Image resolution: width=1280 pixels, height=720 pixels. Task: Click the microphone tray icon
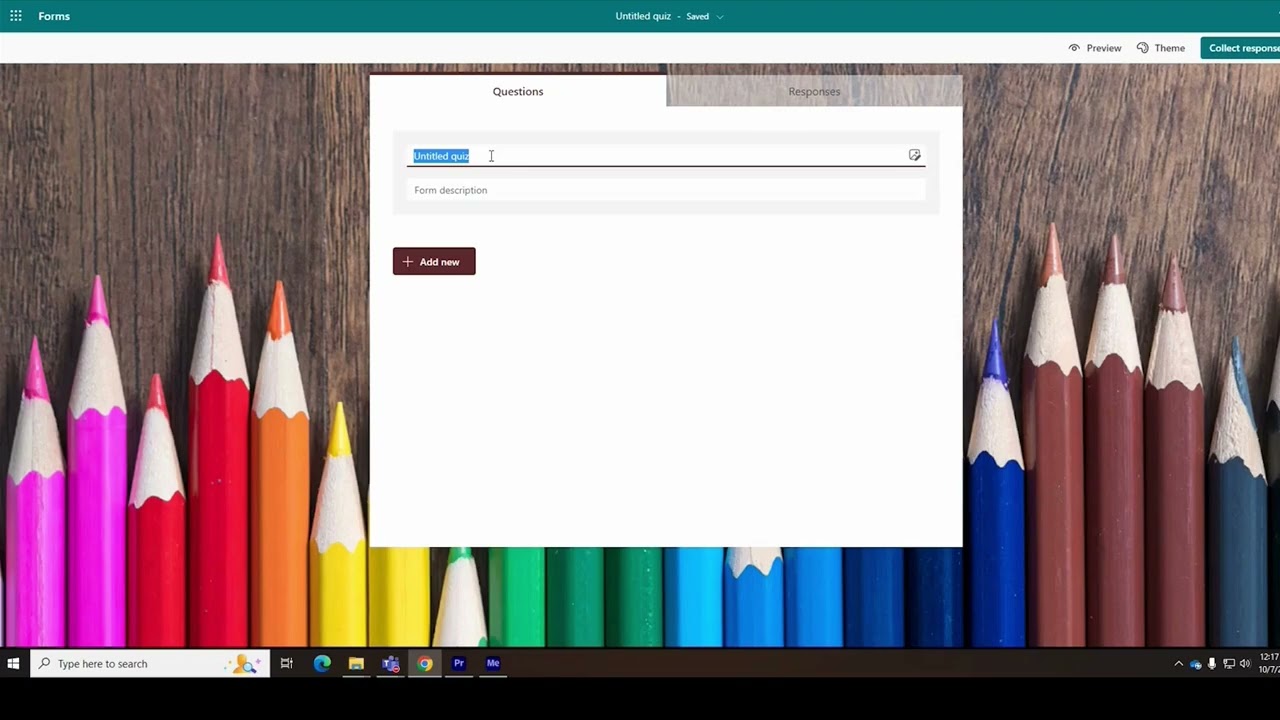tap(1212, 663)
